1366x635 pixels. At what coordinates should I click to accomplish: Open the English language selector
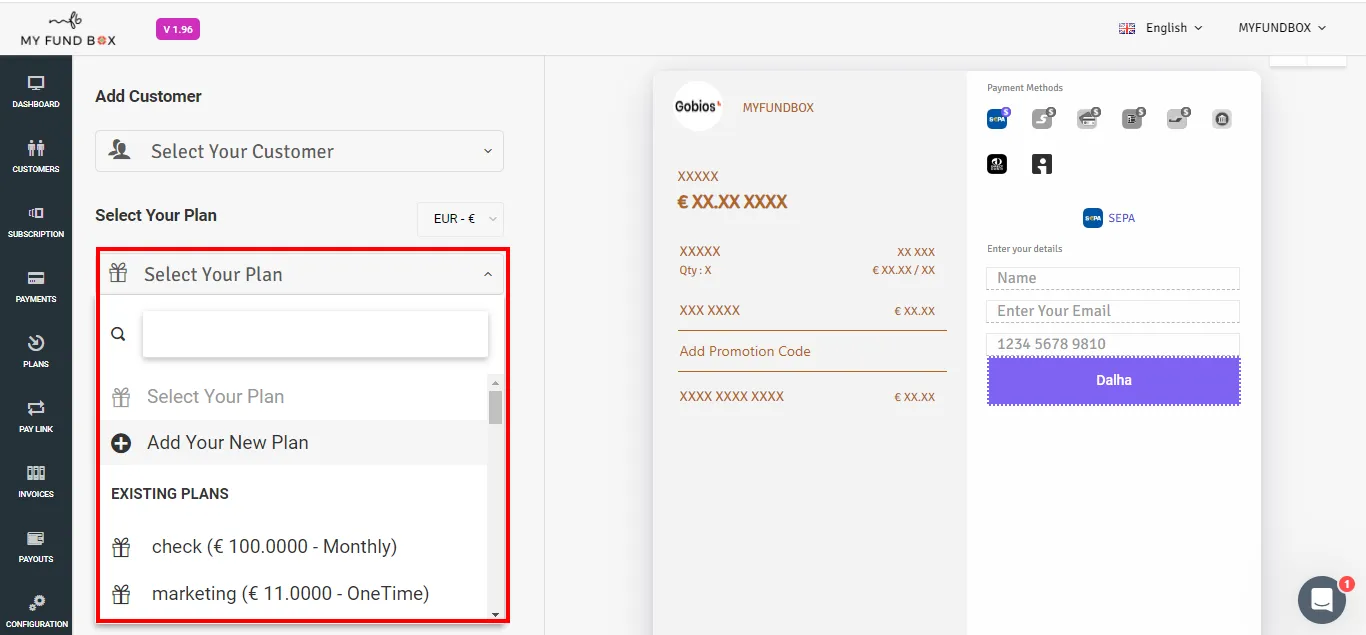point(1160,28)
